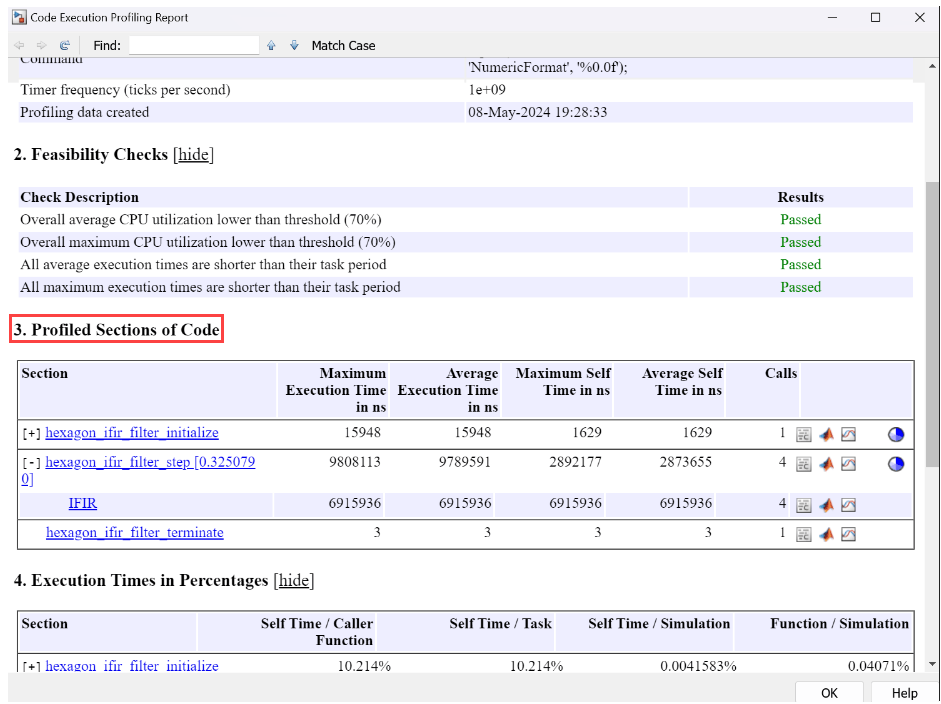
Task: Collapse hexagon_ifir_filter_step row with [-]
Action: pyautogui.click(x=31, y=463)
